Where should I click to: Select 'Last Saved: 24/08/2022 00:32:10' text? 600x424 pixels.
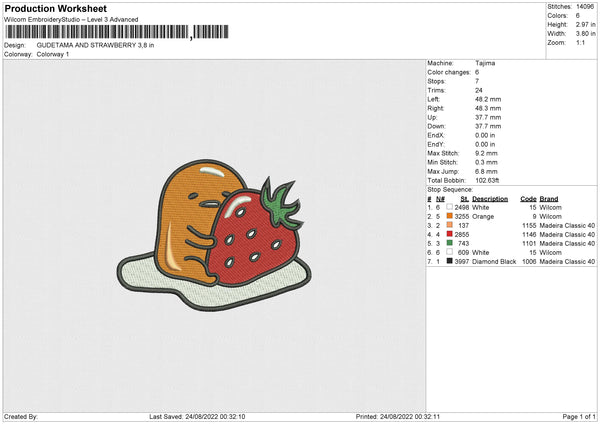click(197, 416)
